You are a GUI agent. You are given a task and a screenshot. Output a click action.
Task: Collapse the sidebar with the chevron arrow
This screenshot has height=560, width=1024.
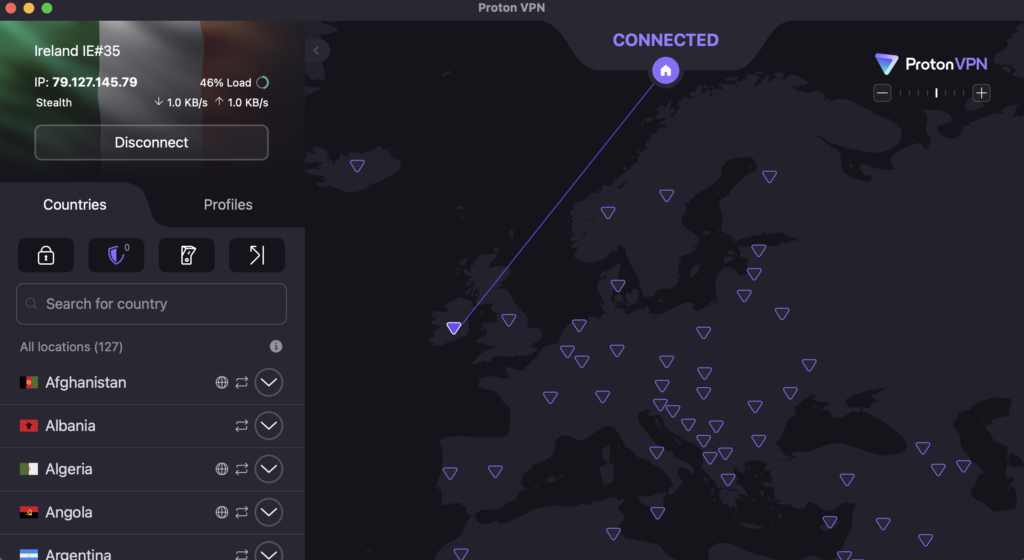click(317, 50)
